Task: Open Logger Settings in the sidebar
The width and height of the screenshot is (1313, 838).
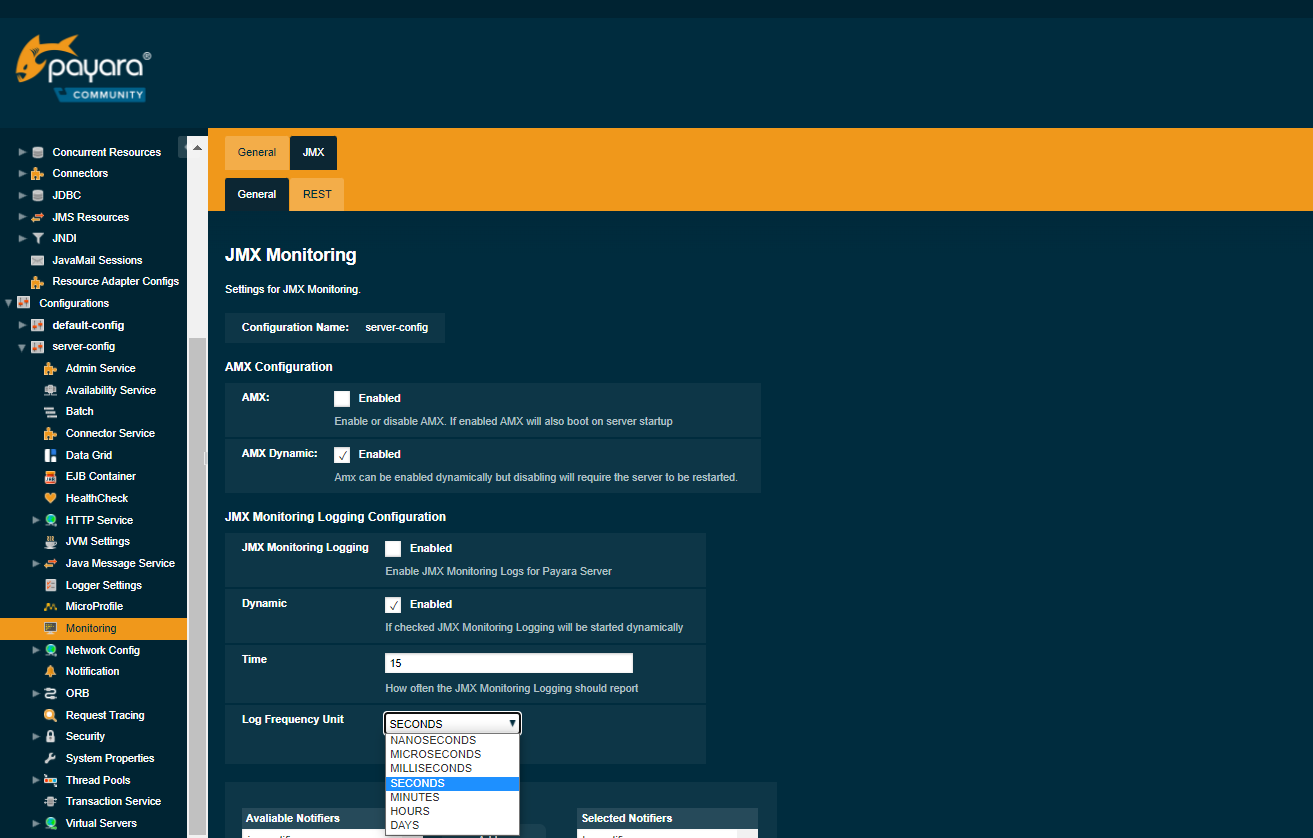Action: [x=103, y=585]
